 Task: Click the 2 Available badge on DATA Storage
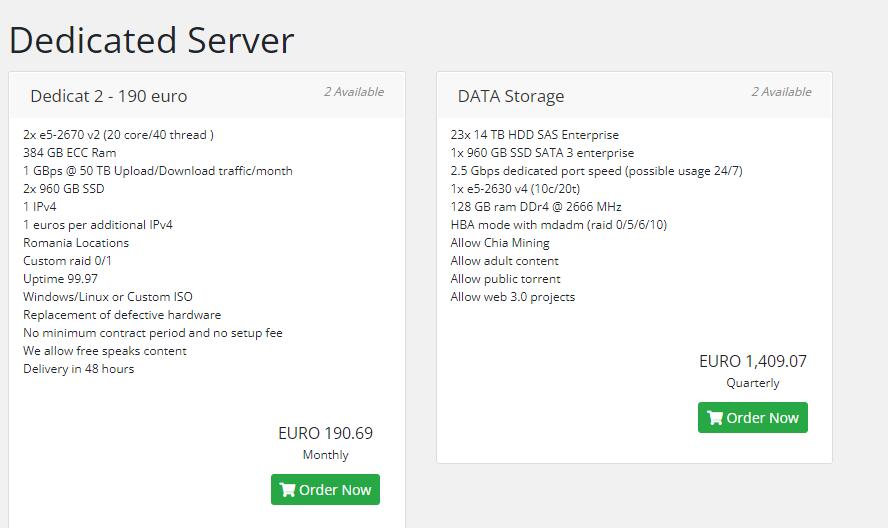(781, 92)
